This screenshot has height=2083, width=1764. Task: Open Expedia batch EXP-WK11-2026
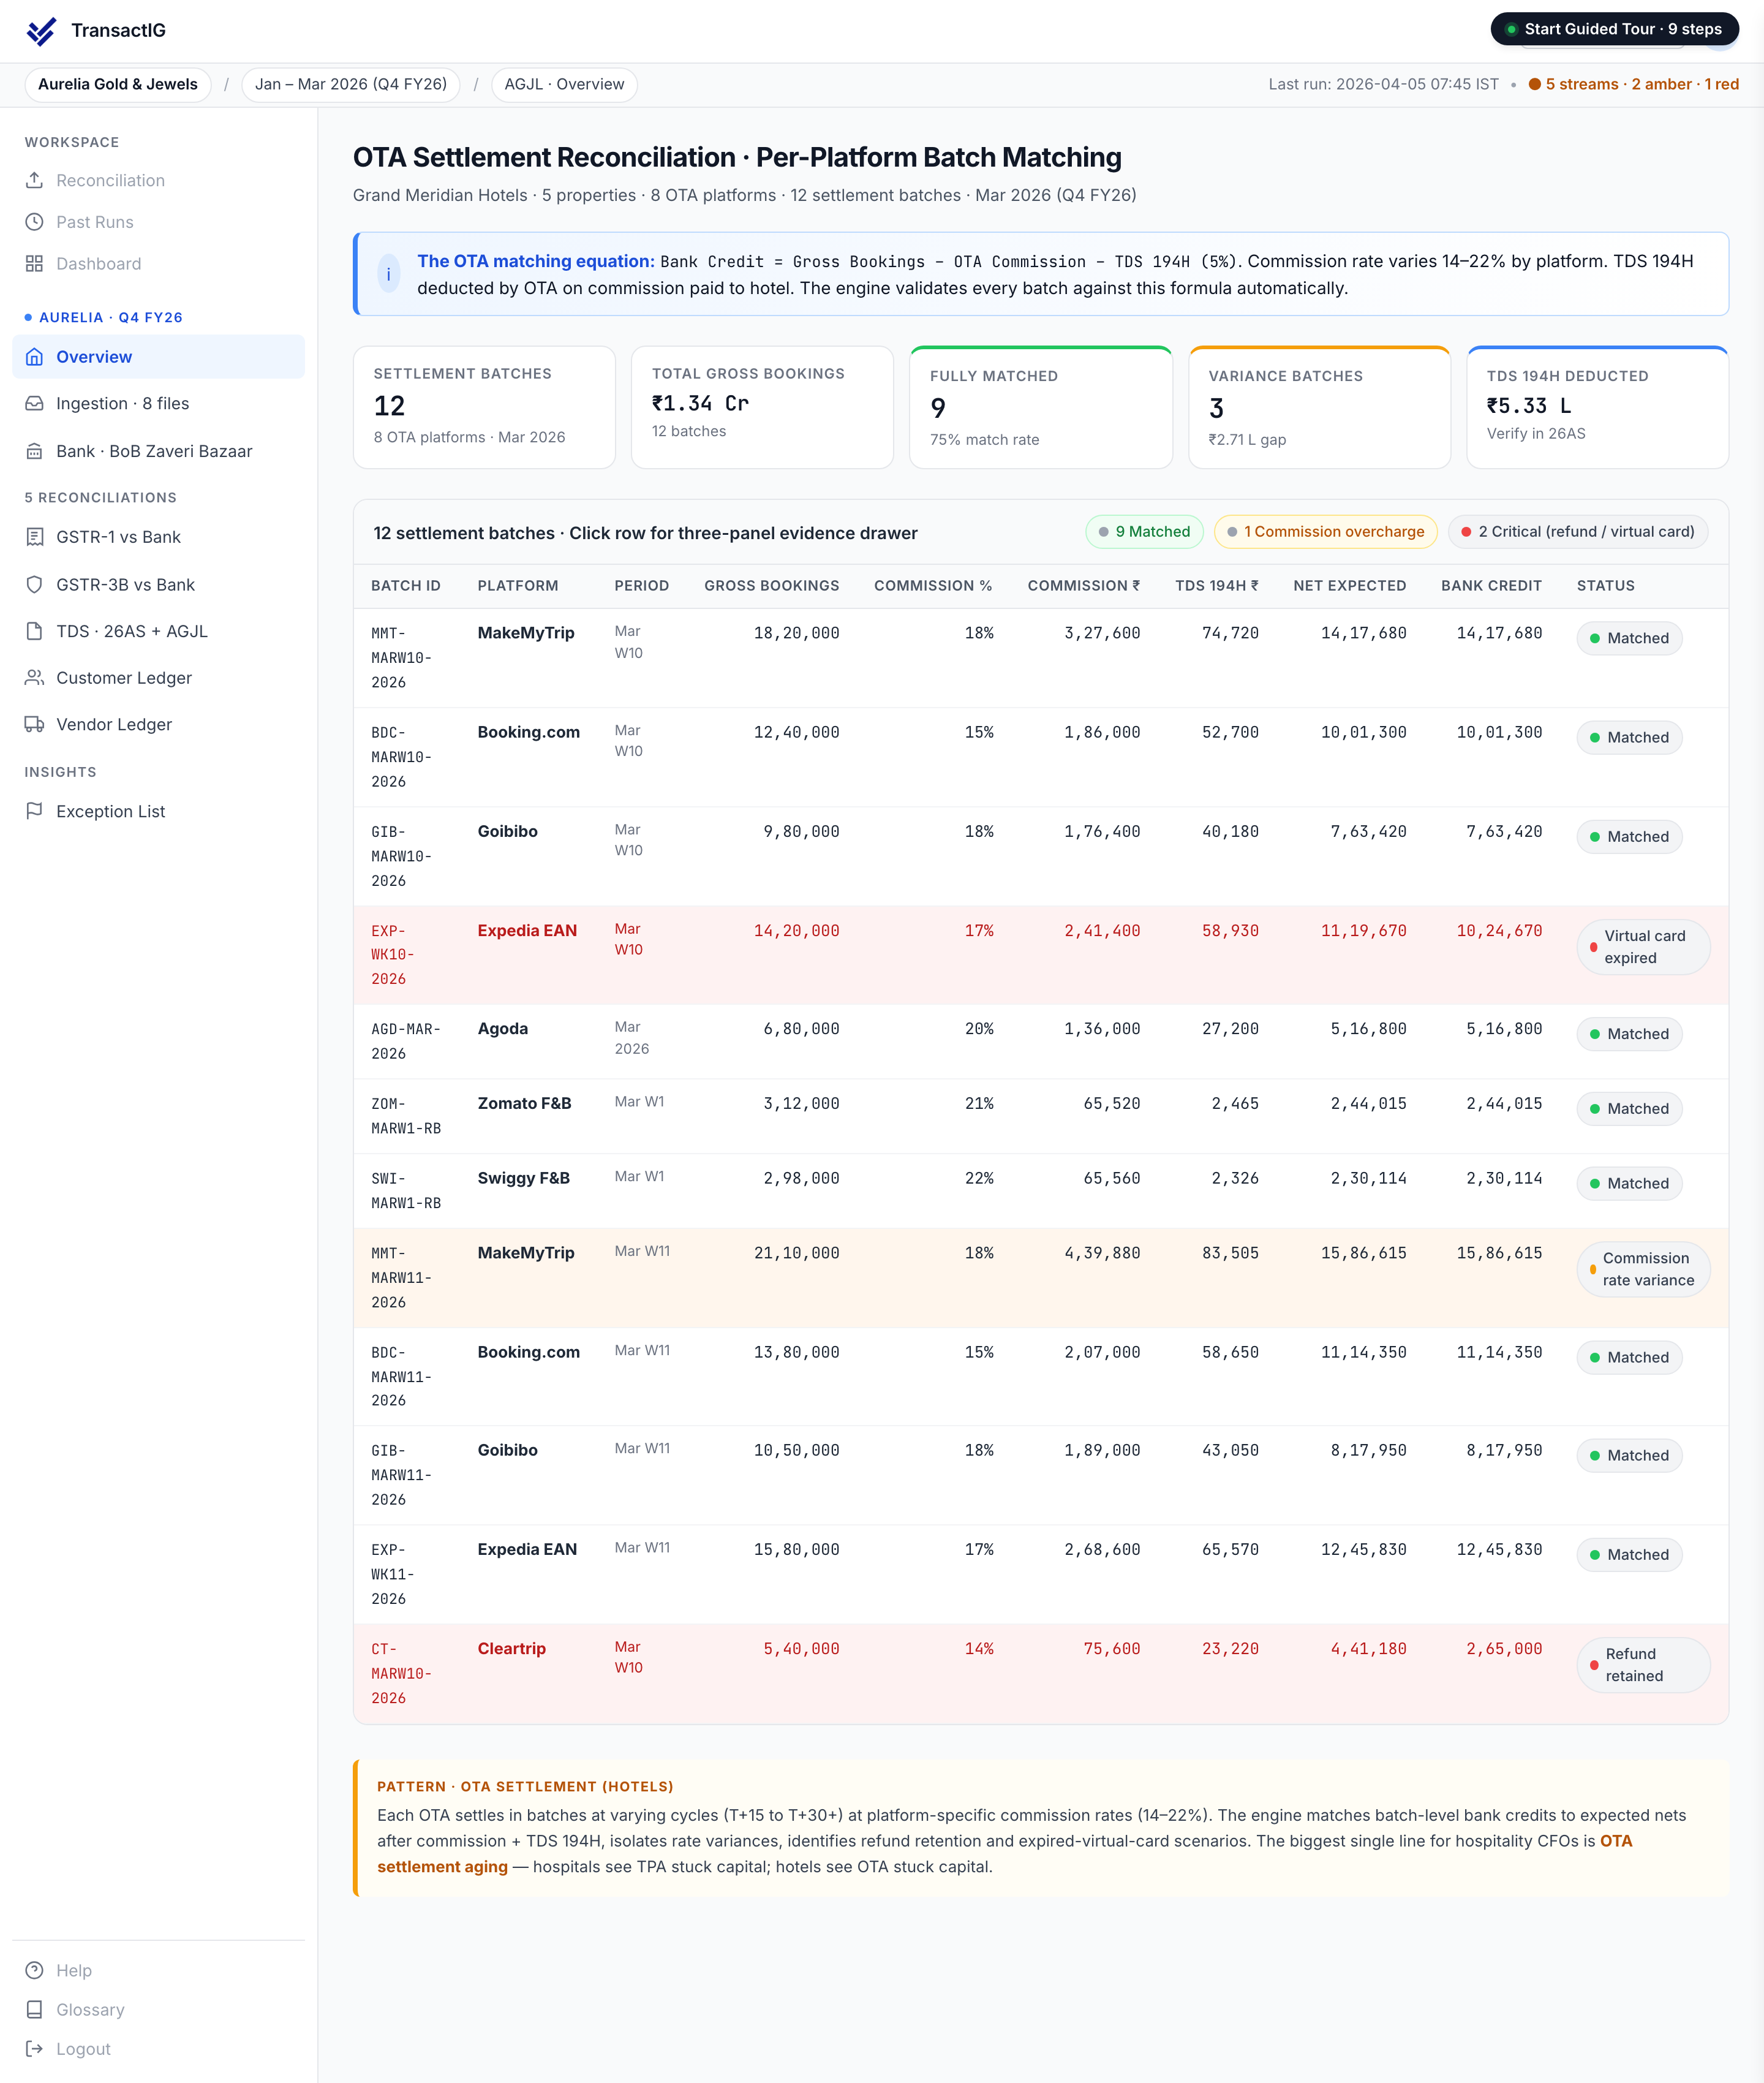click(1040, 1574)
